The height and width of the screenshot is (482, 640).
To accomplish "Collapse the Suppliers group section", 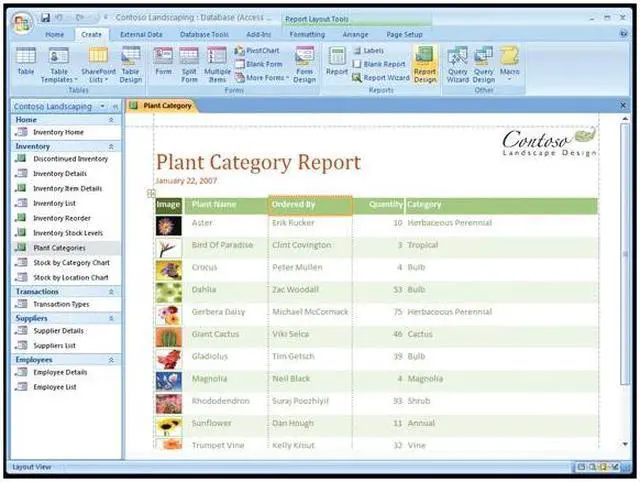I will click(x=111, y=318).
